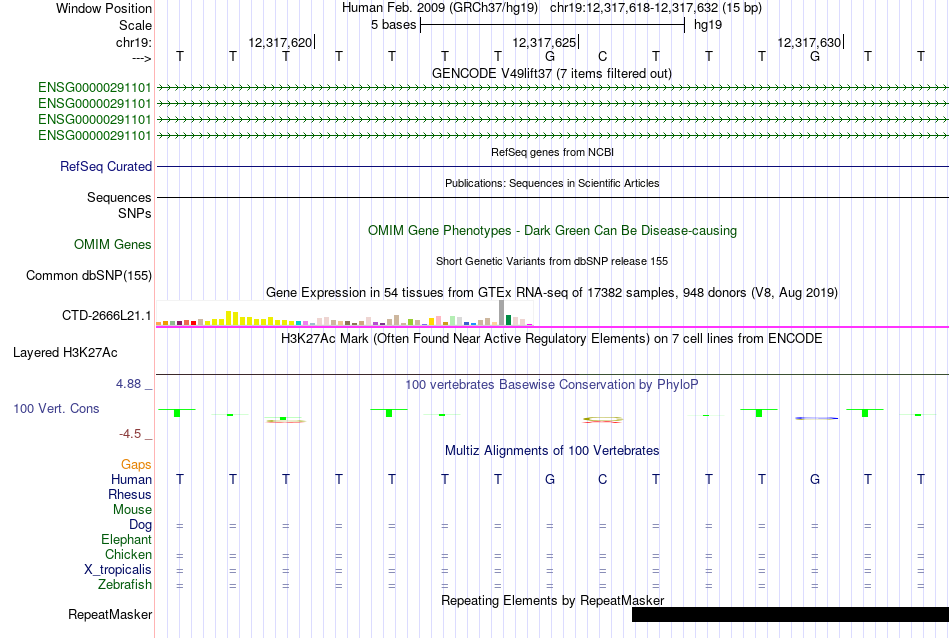Click the 12,317,620 coordinate marker
This screenshot has height=638, width=950.
(281, 42)
